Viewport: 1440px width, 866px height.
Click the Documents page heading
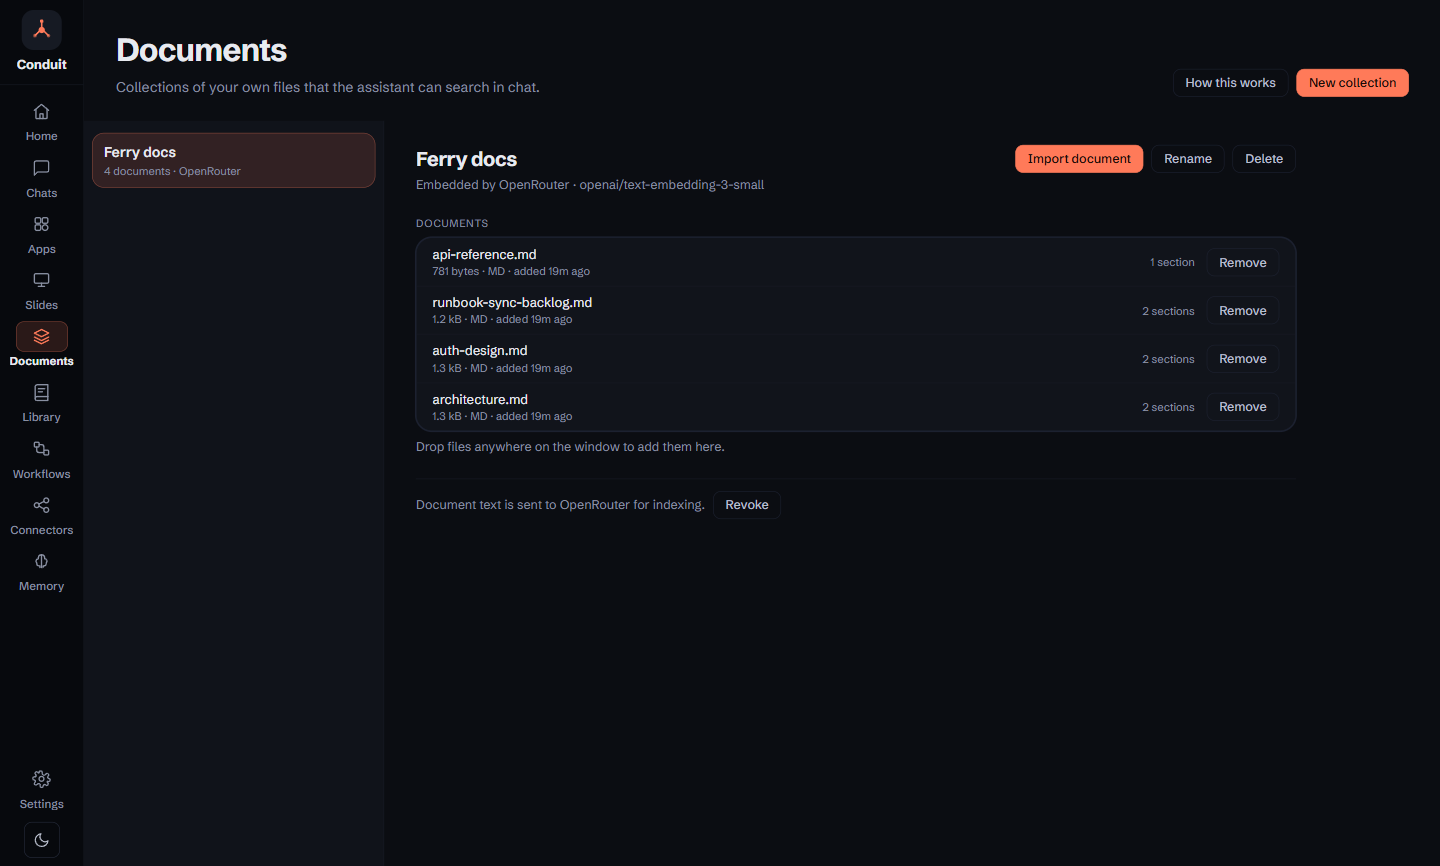click(202, 50)
